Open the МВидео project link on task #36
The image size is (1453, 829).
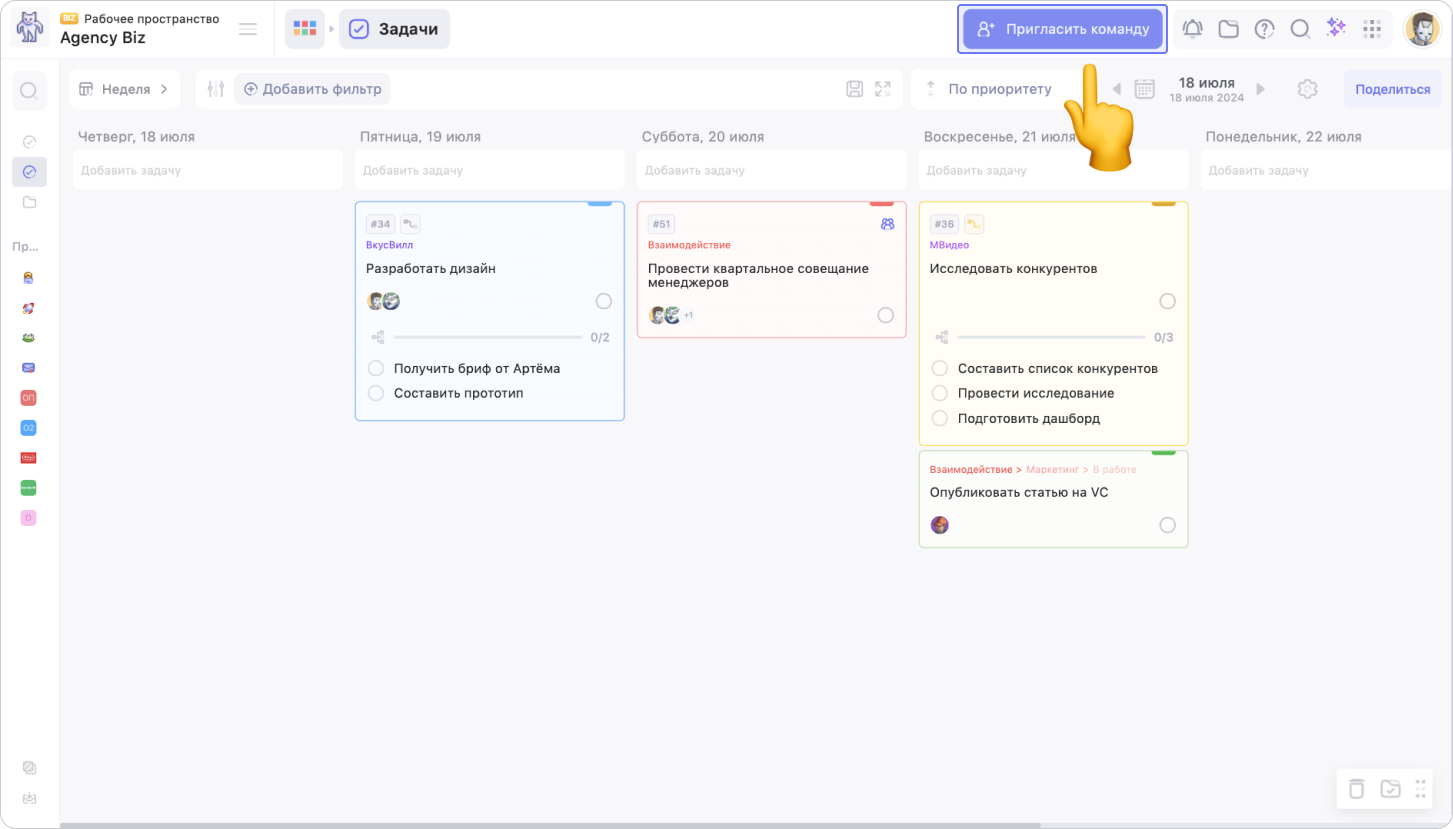(949, 245)
